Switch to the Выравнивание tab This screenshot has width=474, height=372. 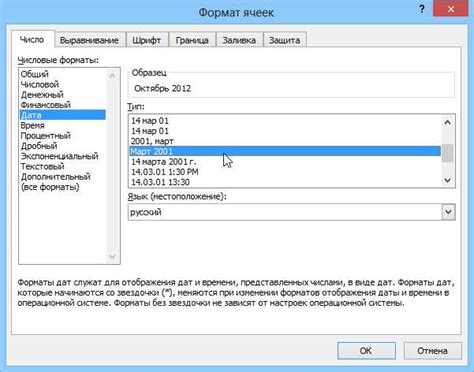89,40
